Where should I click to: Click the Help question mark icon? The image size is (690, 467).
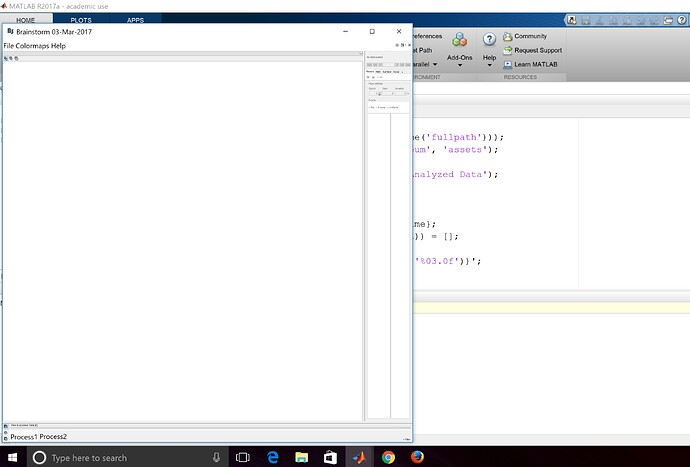tap(489, 39)
